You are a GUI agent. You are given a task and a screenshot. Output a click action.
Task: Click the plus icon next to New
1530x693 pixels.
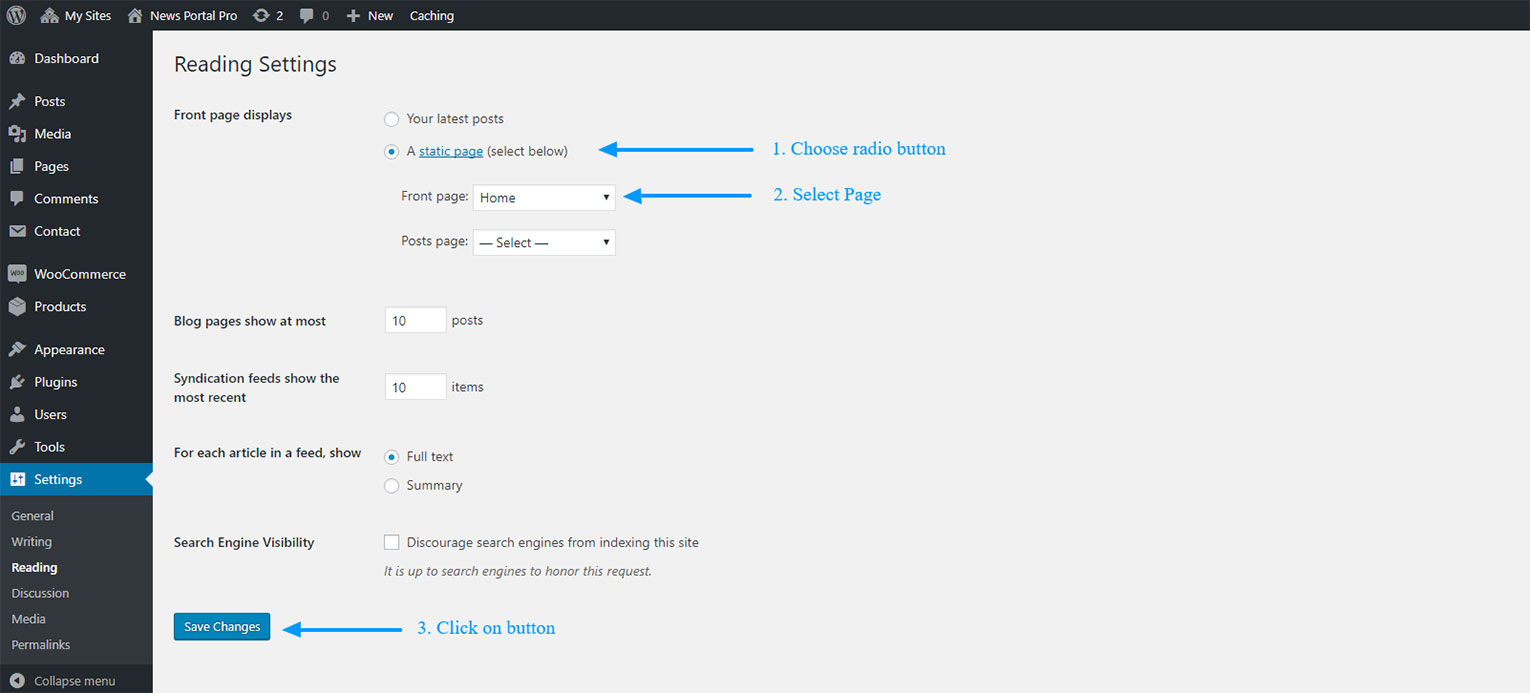click(353, 15)
